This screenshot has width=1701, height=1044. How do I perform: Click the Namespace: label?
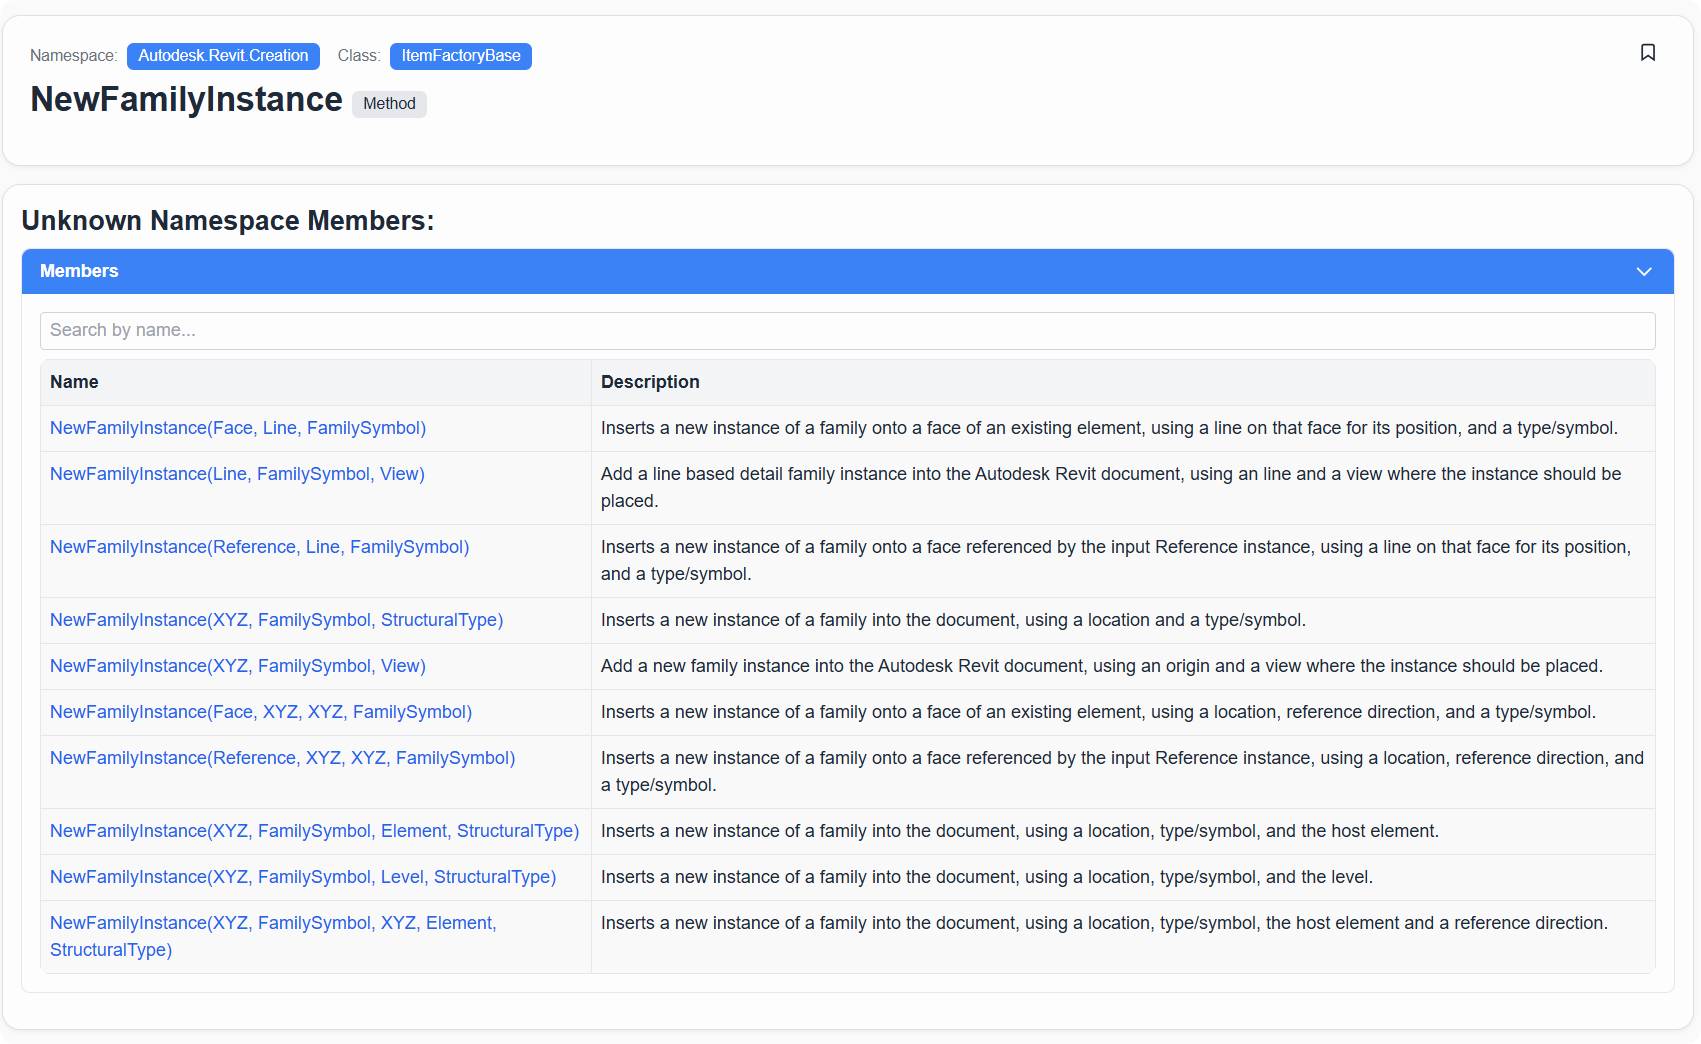(73, 56)
